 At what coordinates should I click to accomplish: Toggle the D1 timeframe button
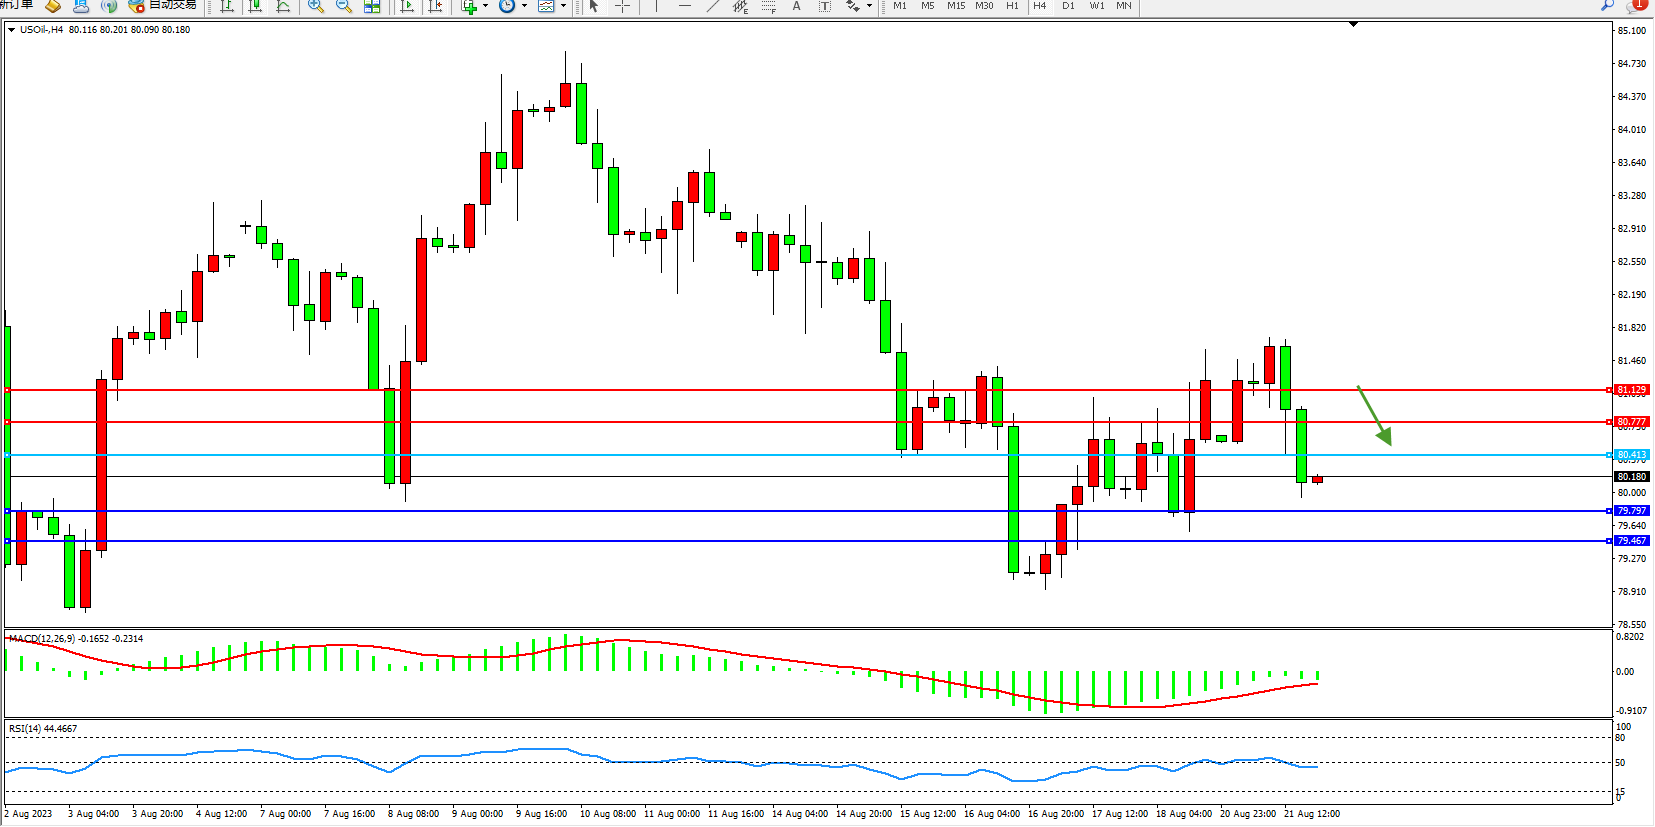coord(1068,6)
